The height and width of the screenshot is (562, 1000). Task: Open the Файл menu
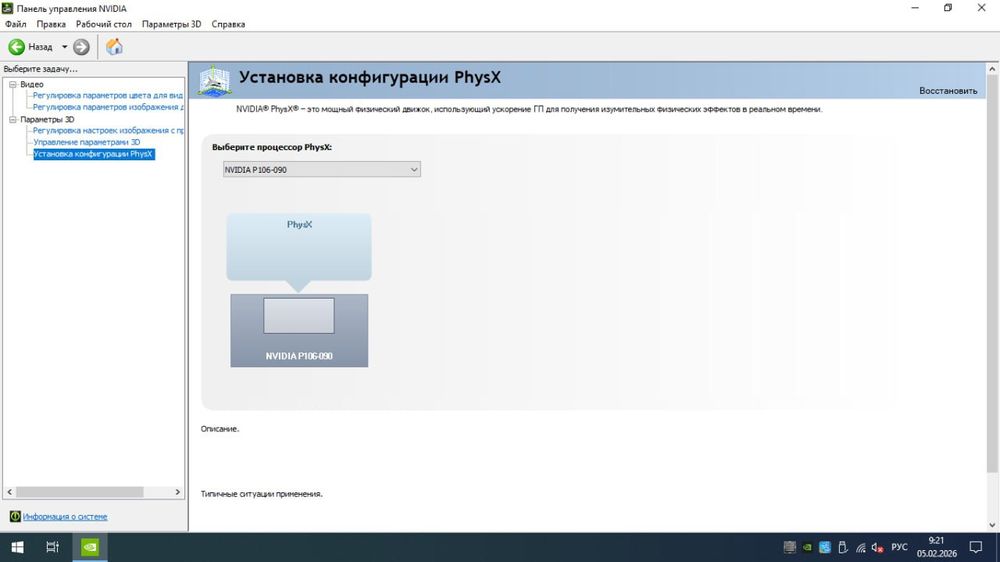pos(16,24)
